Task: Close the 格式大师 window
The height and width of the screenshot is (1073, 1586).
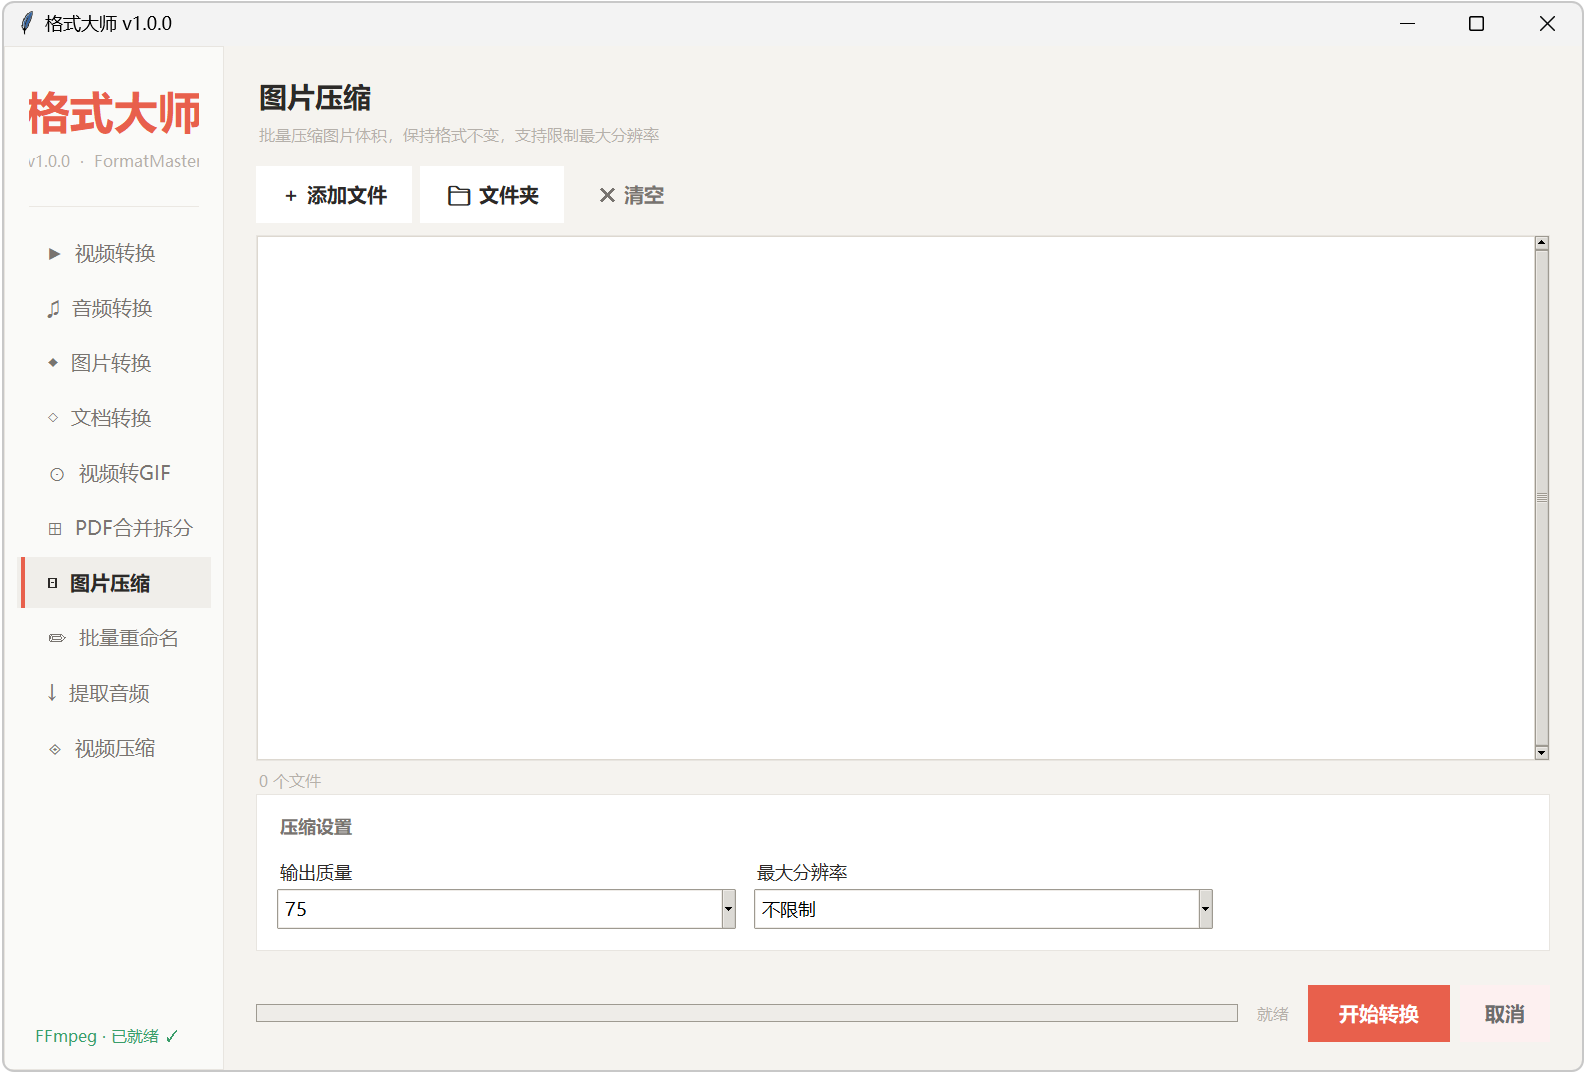Action: 1547,23
